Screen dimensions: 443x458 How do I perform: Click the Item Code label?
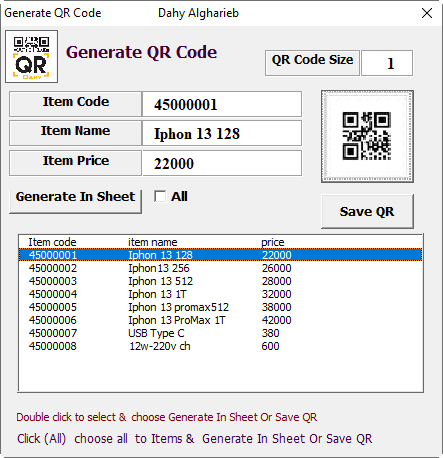tap(75, 104)
